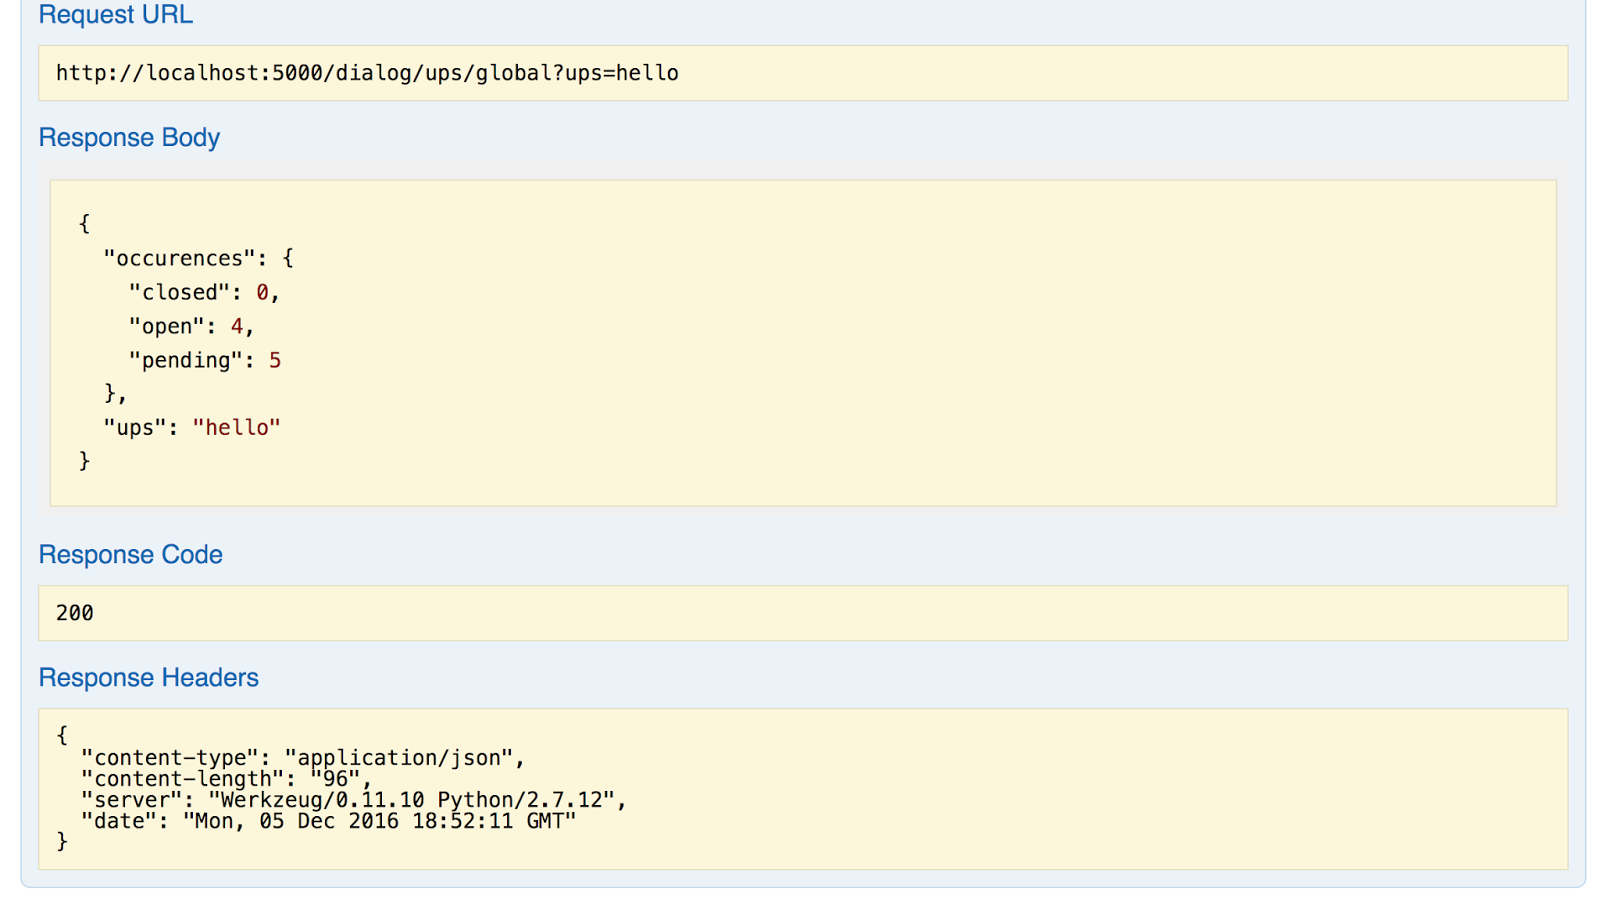The width and height of the screenshot is (1600, 905).
Task: Click the opening brace of Response Headers
Action: 60,736
